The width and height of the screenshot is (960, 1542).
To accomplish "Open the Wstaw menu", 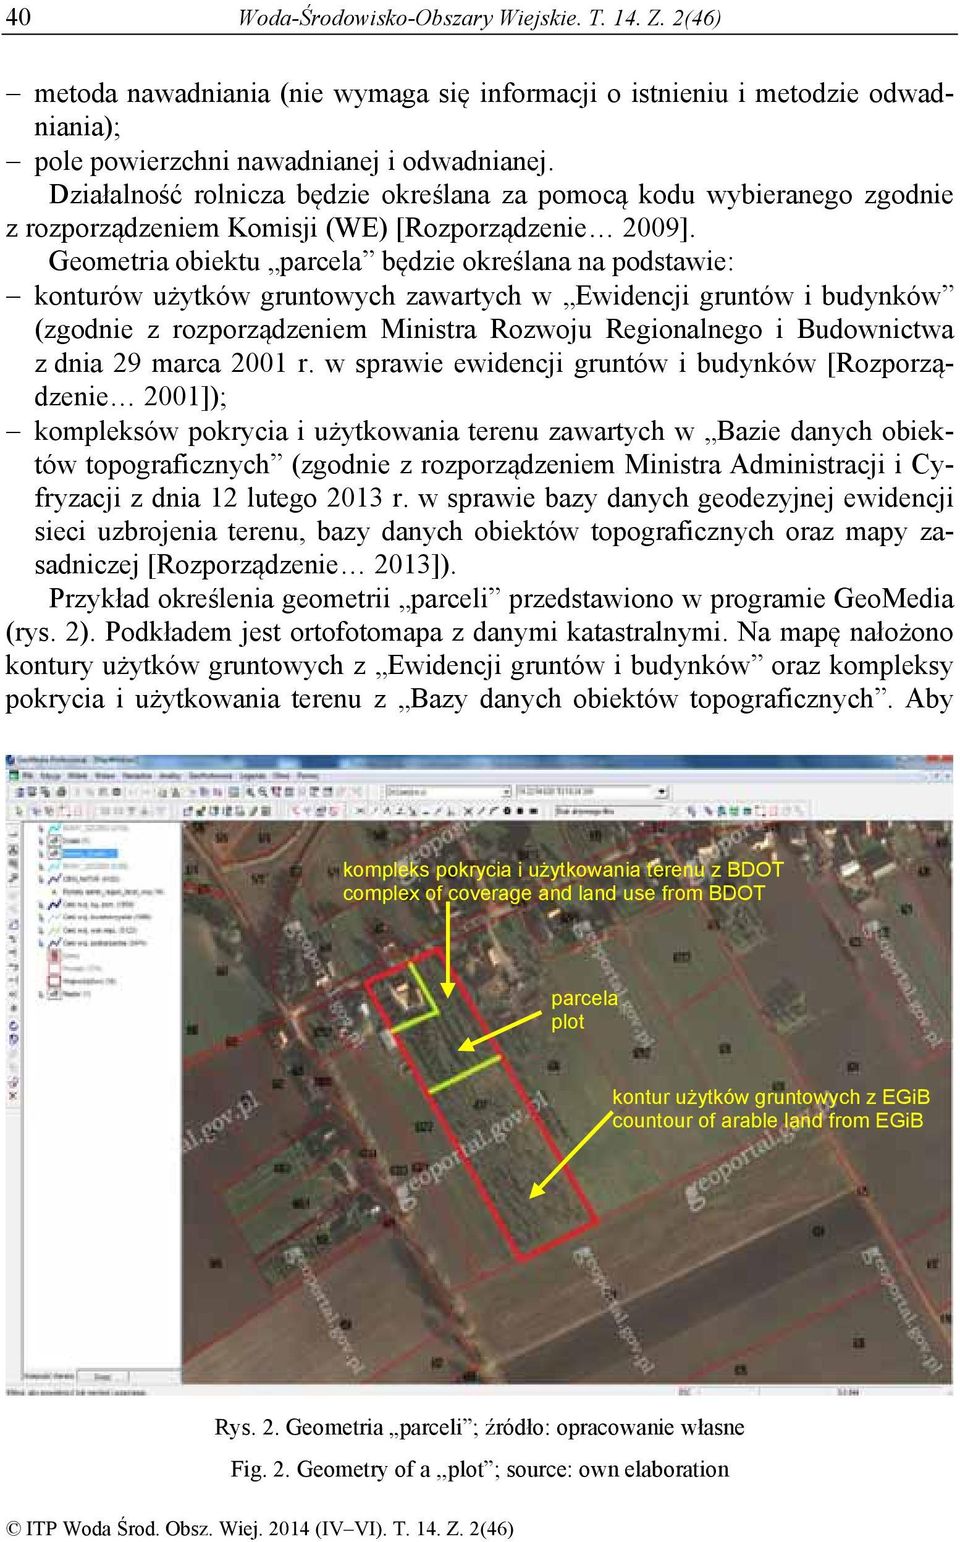I will click(104, 776).
